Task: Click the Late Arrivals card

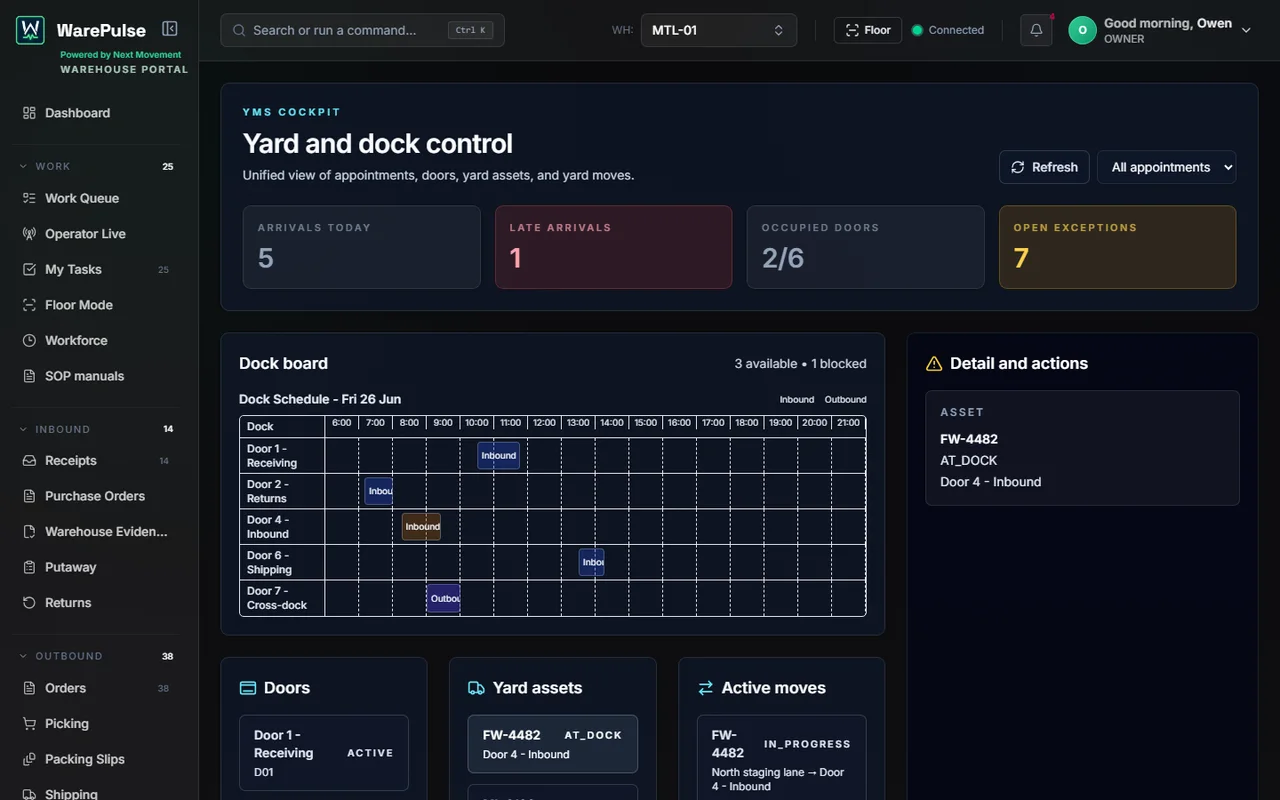Action: [x=614, y=247]
